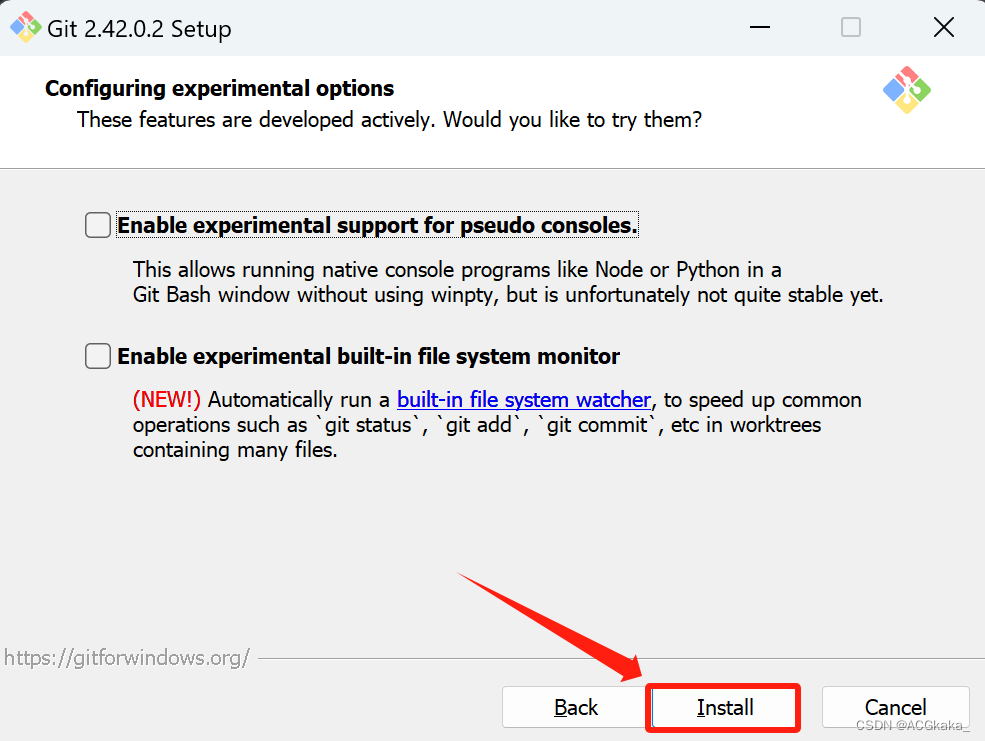Enable experimental pseudo consoles checkbox
Image resolution: width=985 pixels, height=741 pixels.
pos(98,226)
